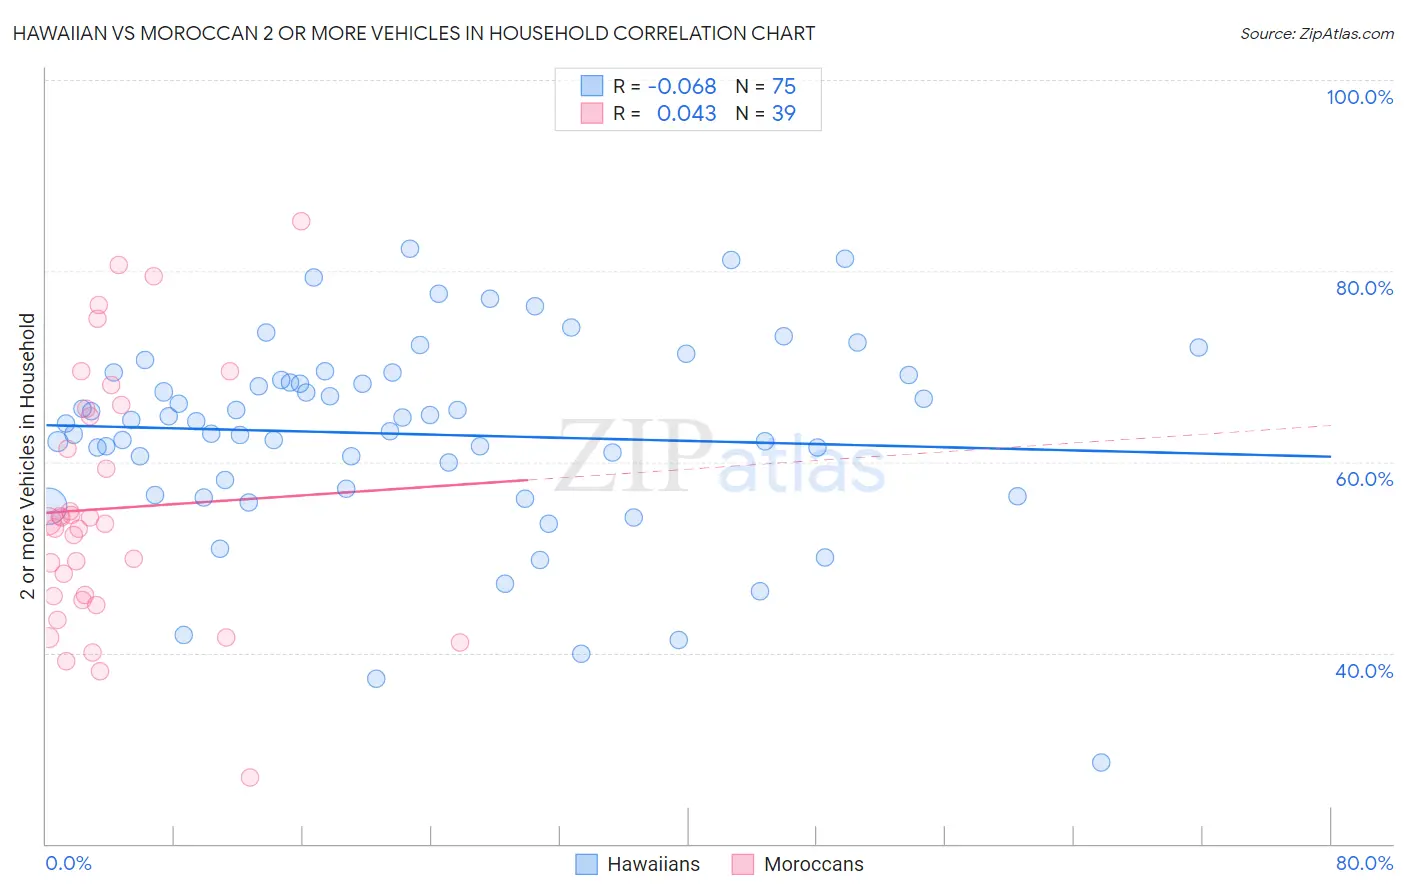Open the Source: ZipAtlas.com link
Image resolution: width=1406 pixels, height=892 pixels.
[1317, 33]
